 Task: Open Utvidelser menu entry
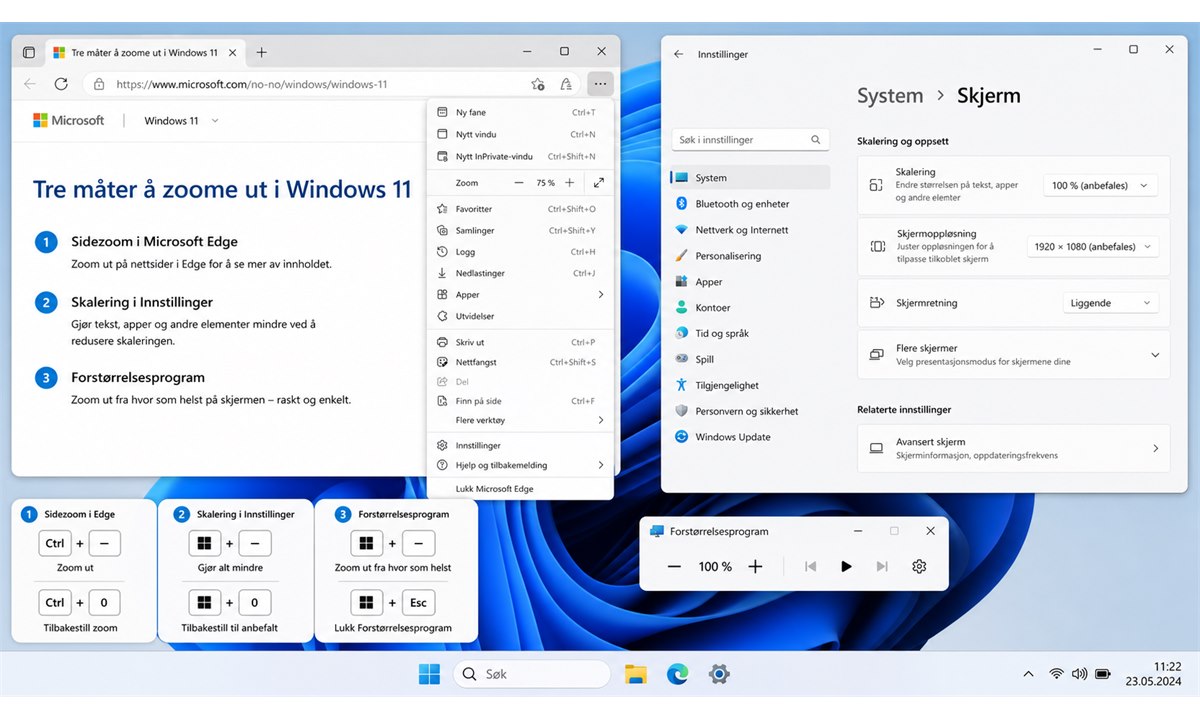(520, 316)
